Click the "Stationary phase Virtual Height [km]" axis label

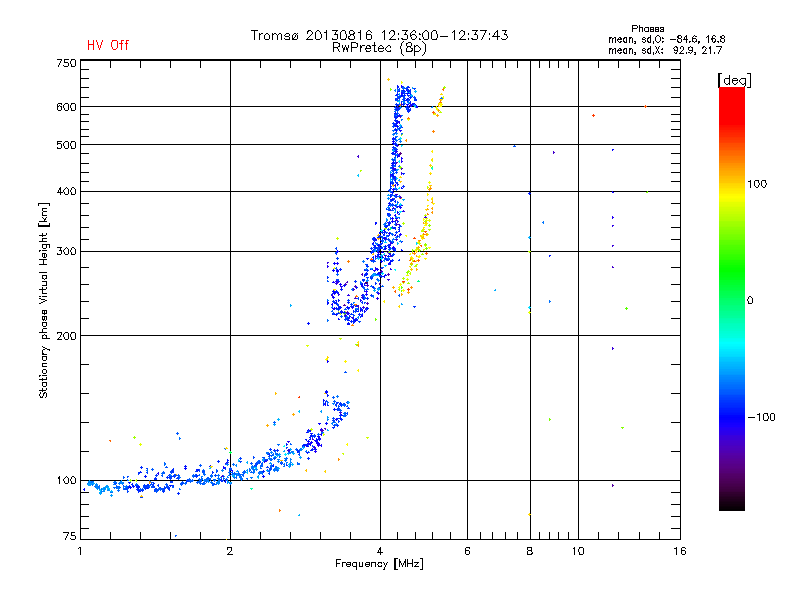pos(44,300)
